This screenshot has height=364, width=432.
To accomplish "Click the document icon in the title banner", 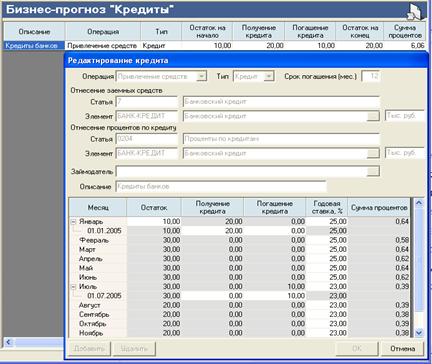I will pos(415,12).
